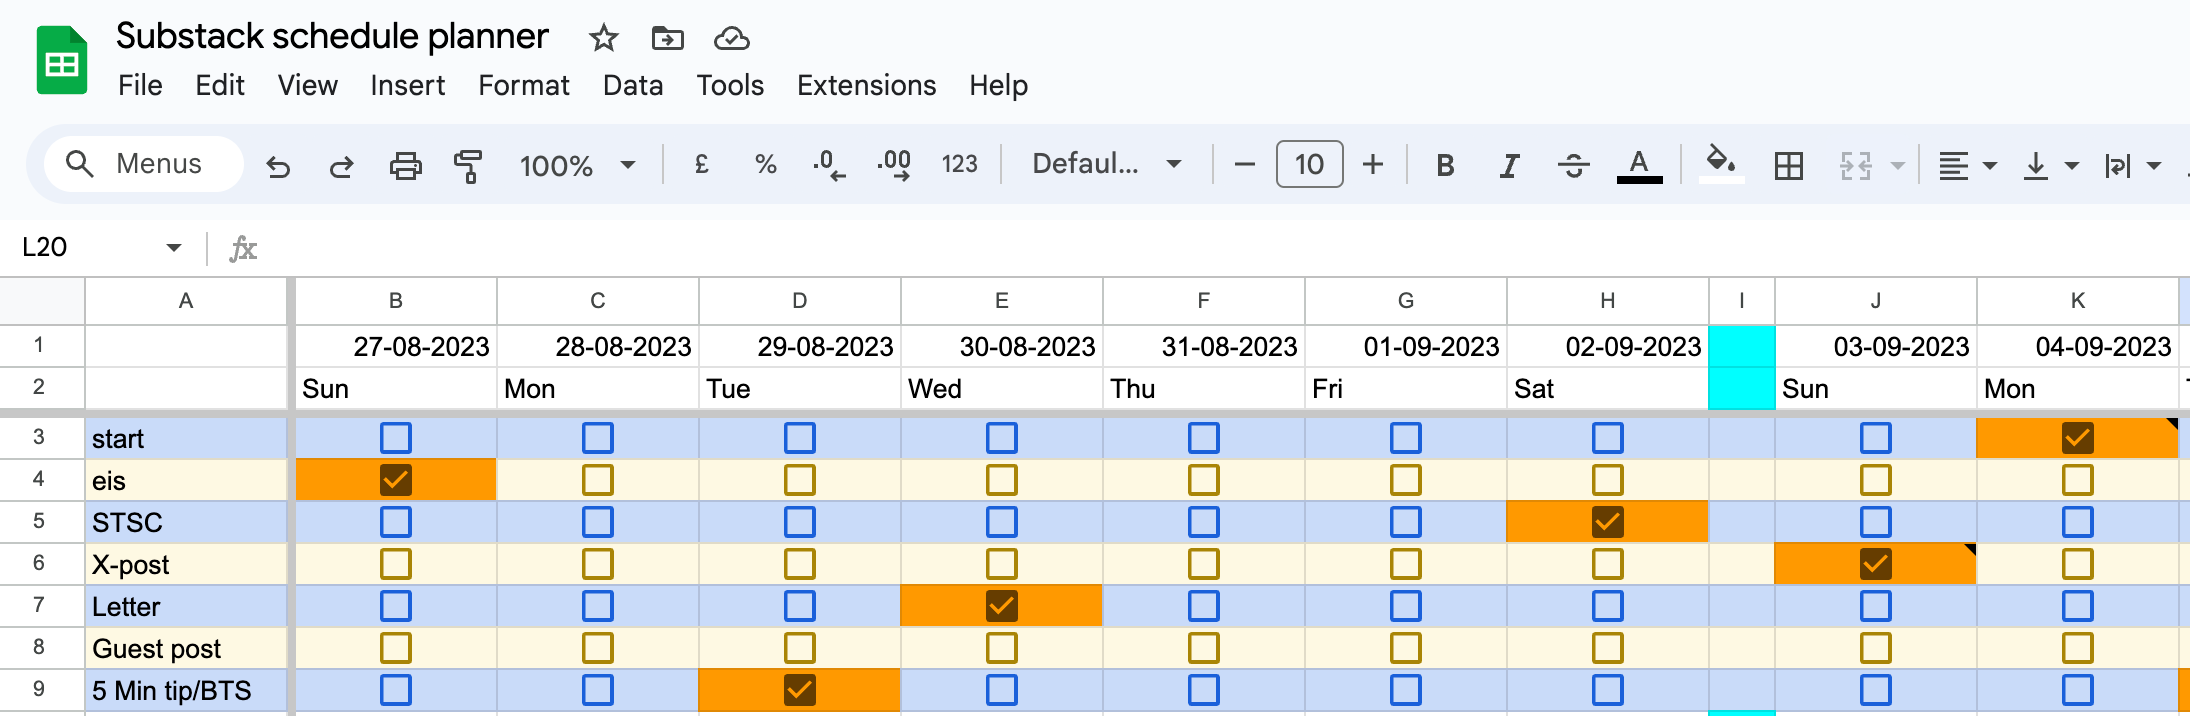Image resolution: width=2190 pixels, height=716 pixels.
Task: Uncheck X-post checkbox on 03-09-2023
Action: (1876, 564)
